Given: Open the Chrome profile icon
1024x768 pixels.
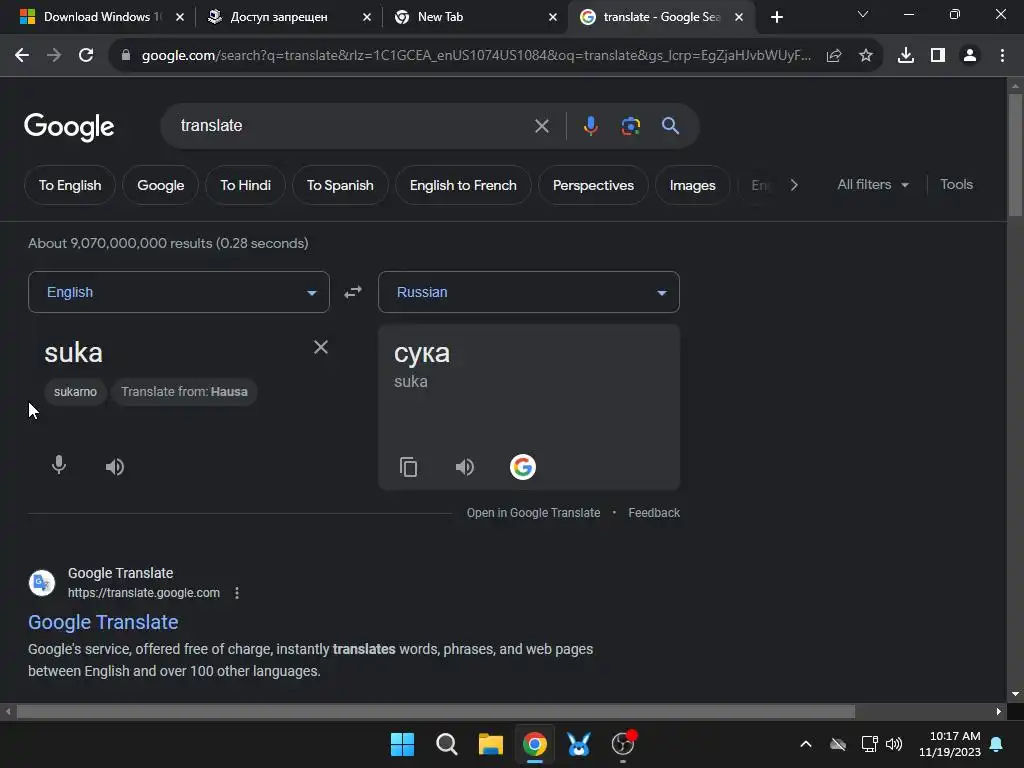Looking at the screenshot, I should click(x=970, y=56).
